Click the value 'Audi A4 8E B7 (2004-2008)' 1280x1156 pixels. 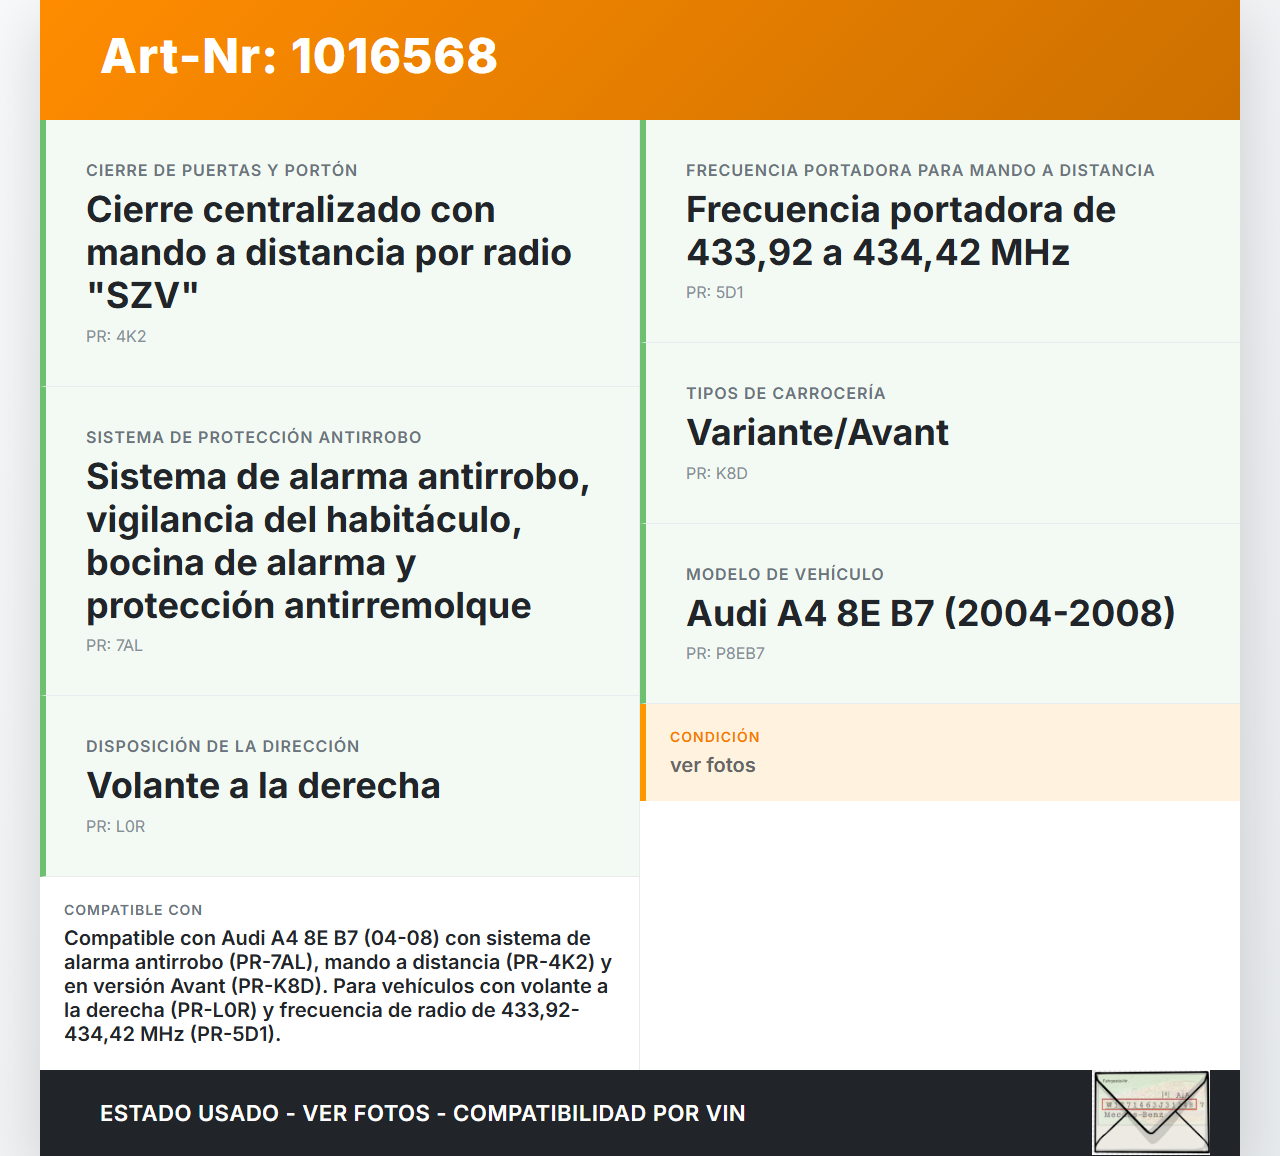click(931, 613)
